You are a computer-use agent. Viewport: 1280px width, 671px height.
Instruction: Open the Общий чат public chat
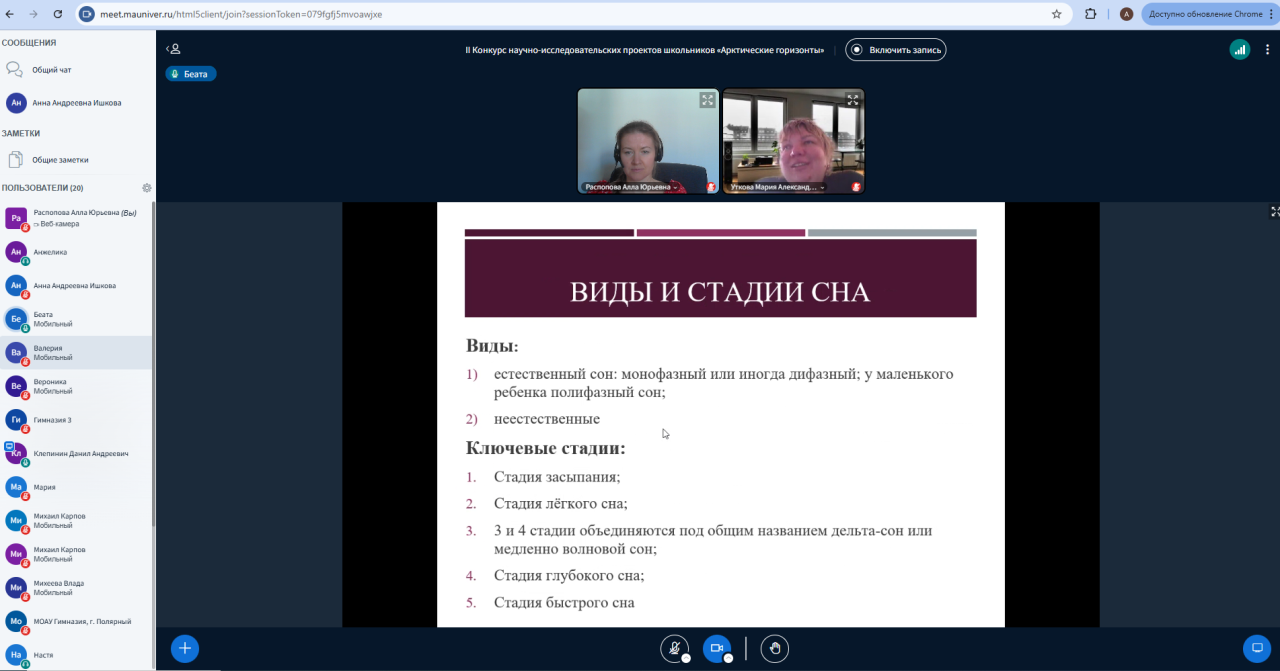(x=51, y=70)
